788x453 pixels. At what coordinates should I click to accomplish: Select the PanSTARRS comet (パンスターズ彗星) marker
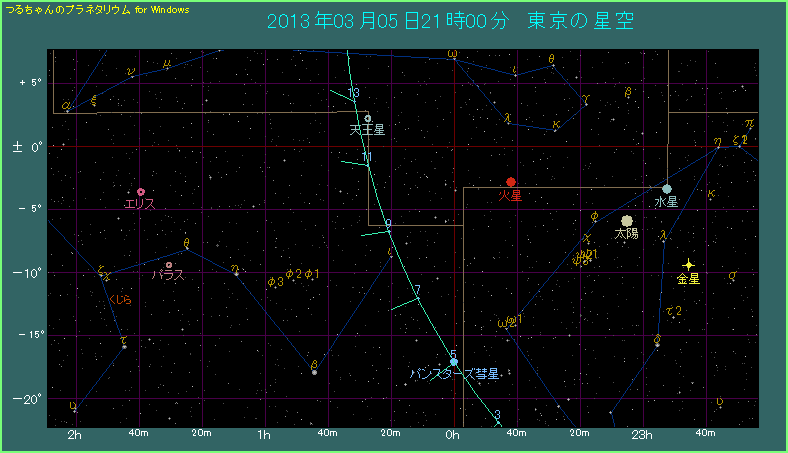click(454, 362)
